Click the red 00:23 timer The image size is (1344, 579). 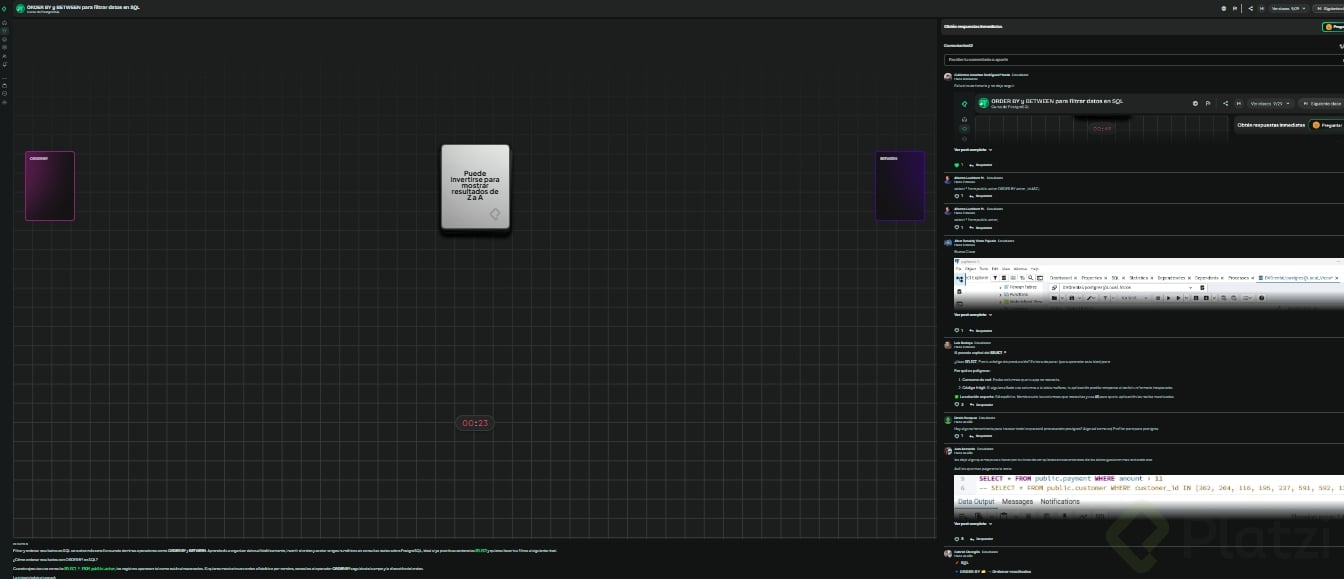[x=475, y=423]
